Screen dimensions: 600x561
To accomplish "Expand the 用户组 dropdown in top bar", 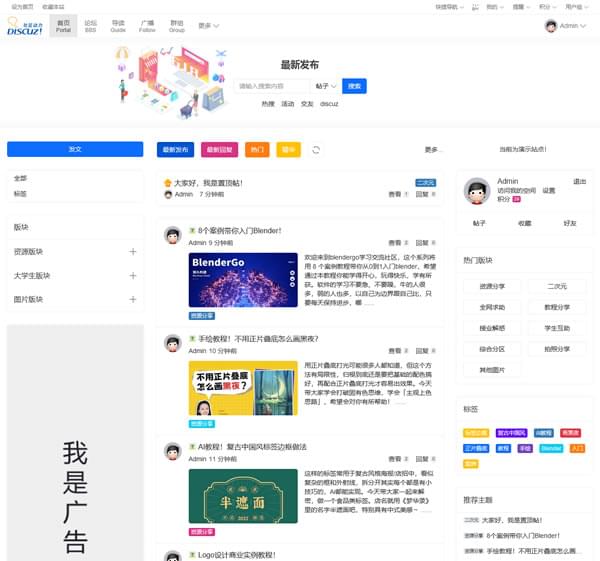I will (577, 7).
